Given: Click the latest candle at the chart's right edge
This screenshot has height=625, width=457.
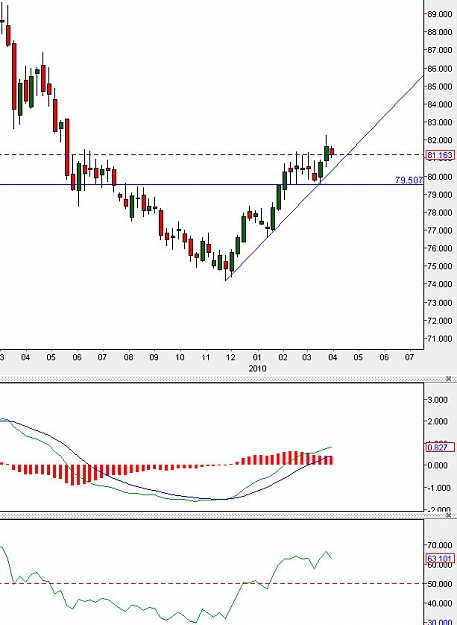Looking at the screenshot, I should pos(332,151).
